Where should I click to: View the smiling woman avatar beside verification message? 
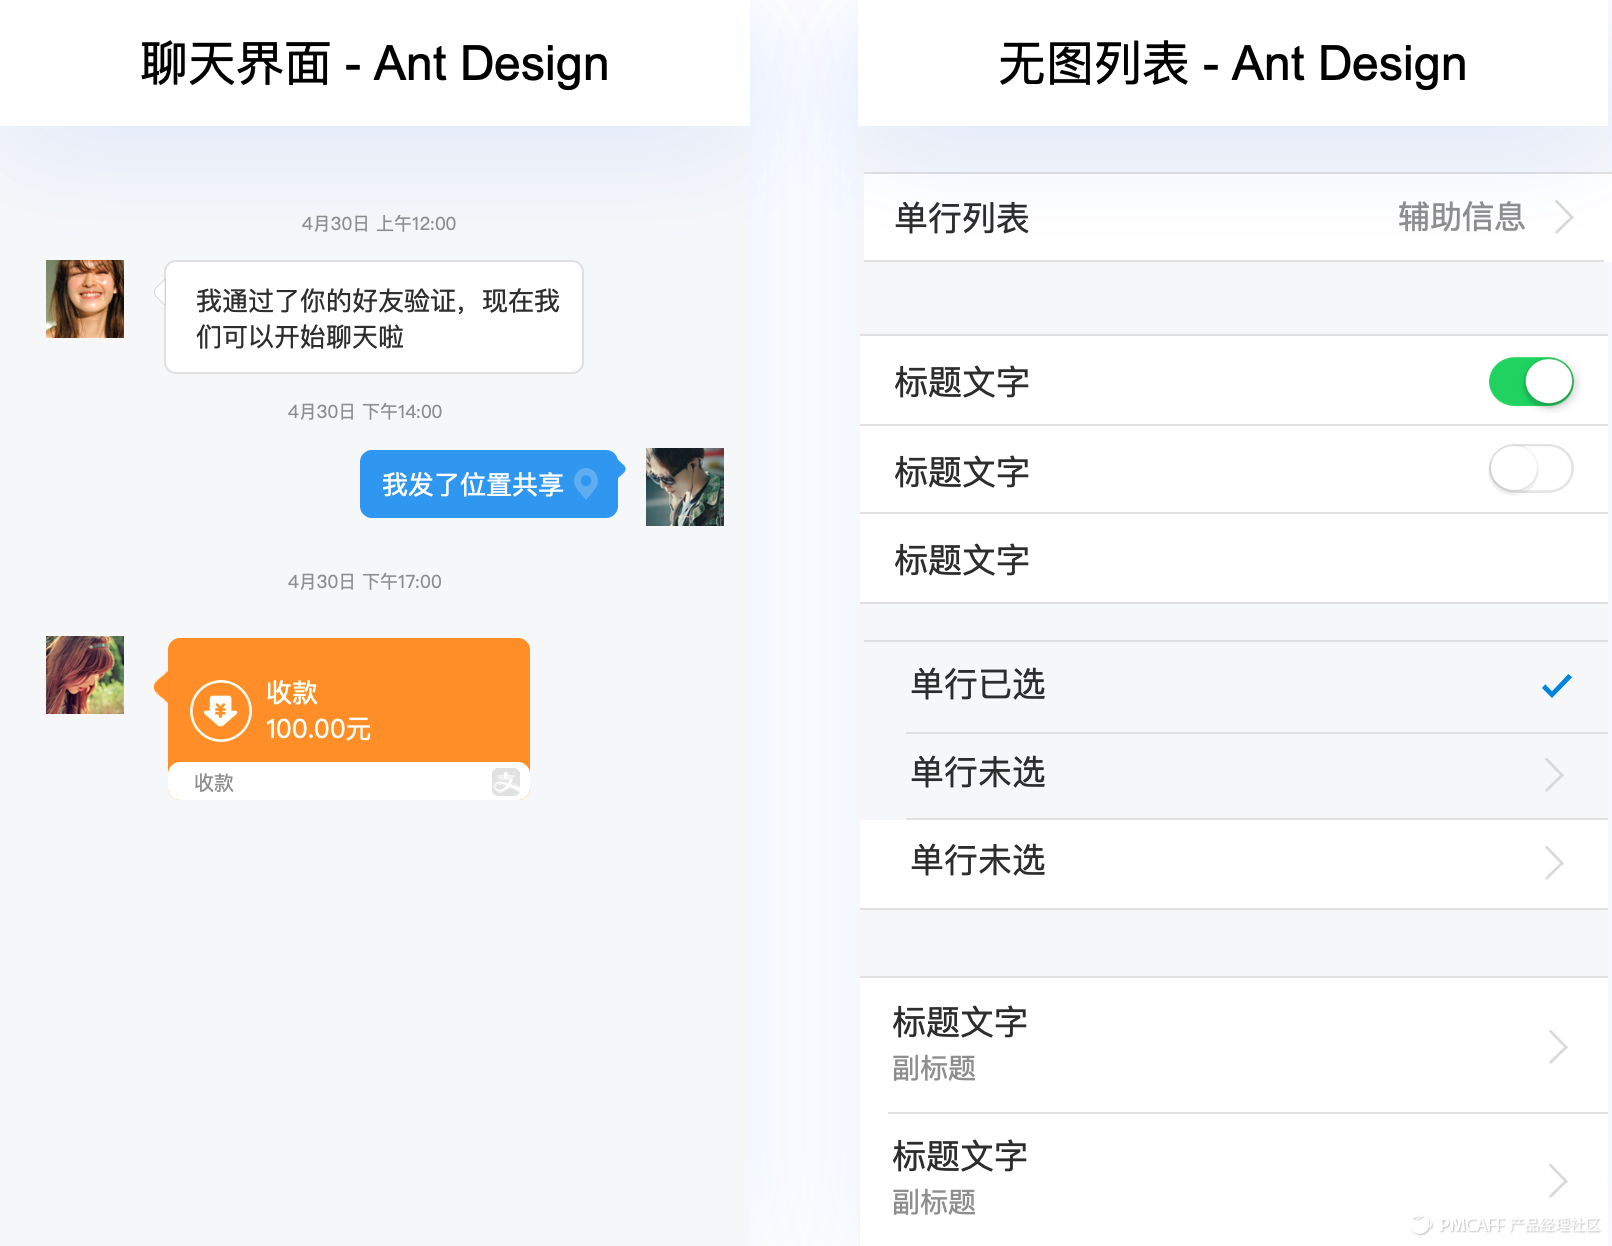pyautogui.click(x=85, y=299)
